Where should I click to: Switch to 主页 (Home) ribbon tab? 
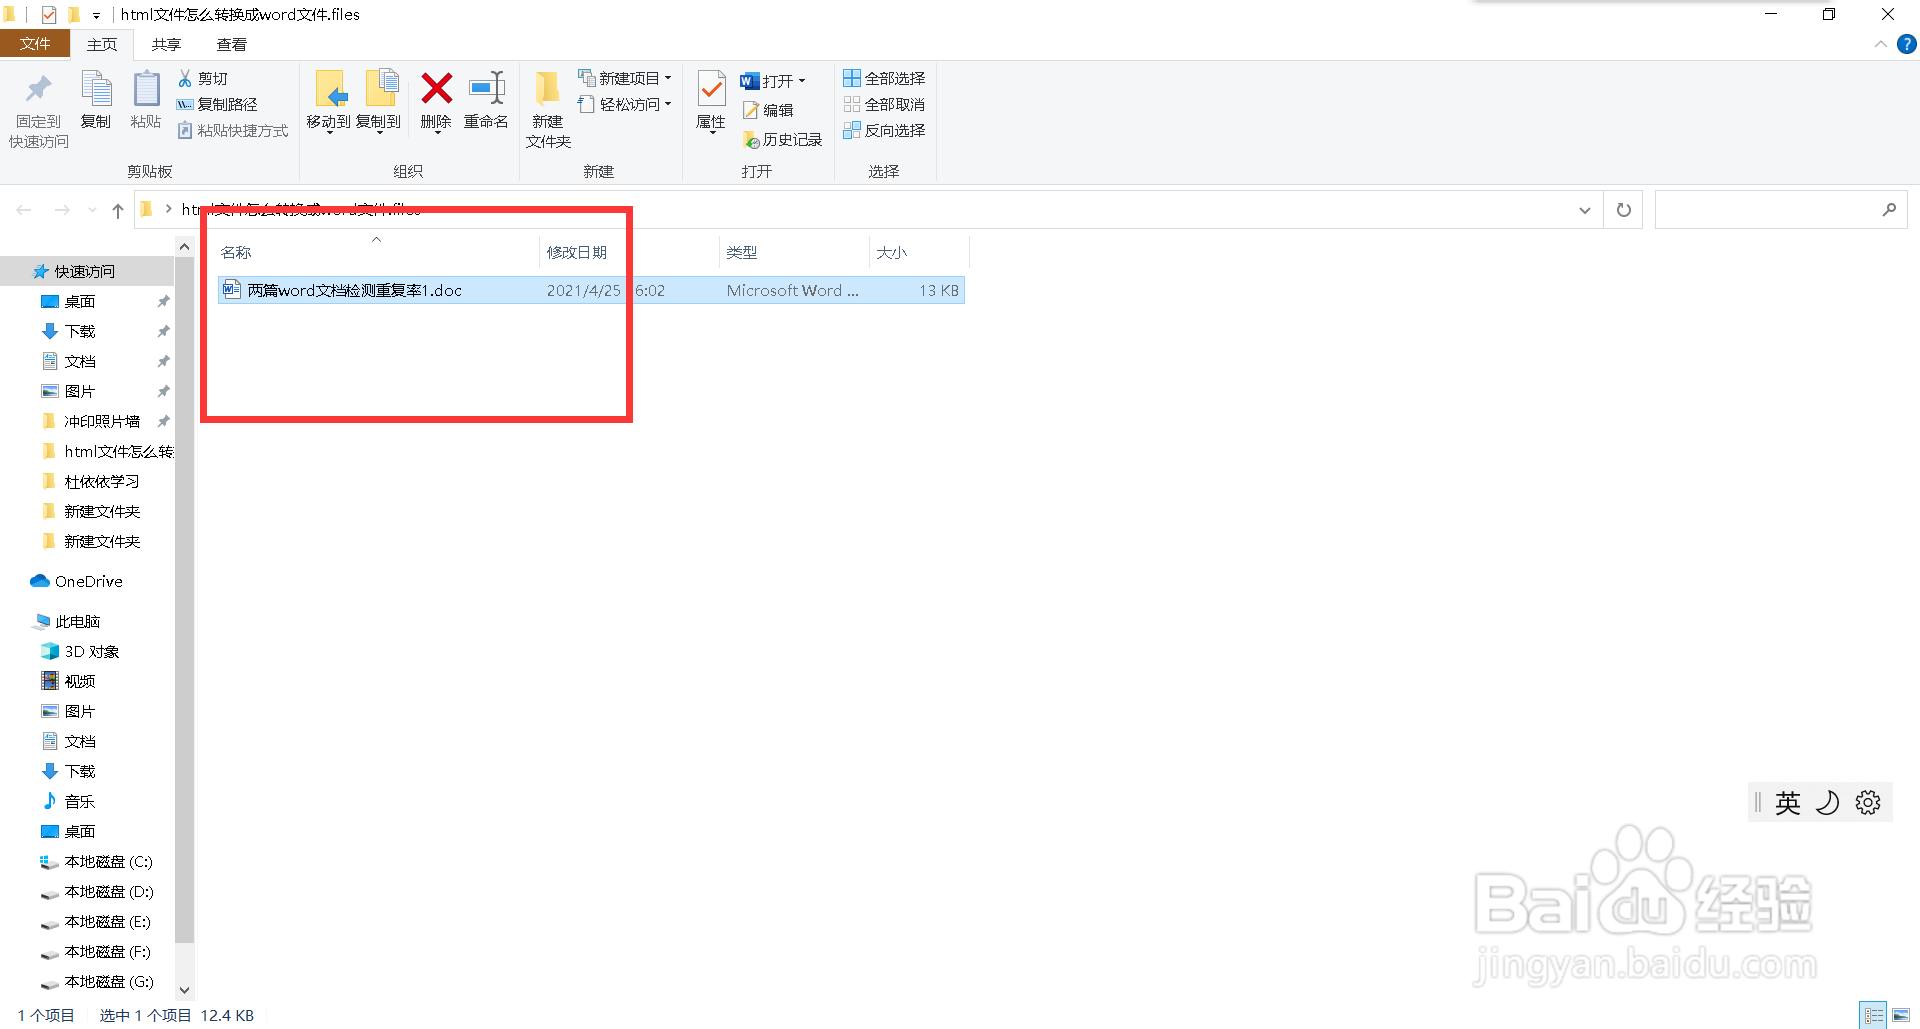[x=102, y=44]
